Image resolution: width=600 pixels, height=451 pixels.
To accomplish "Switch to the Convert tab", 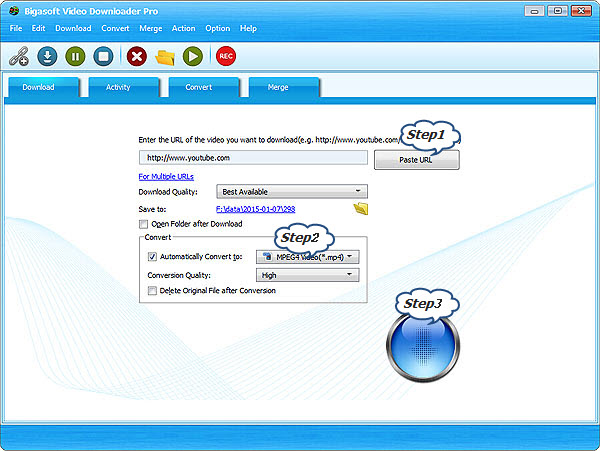I will pyautogui.click(x=204, y=87).
